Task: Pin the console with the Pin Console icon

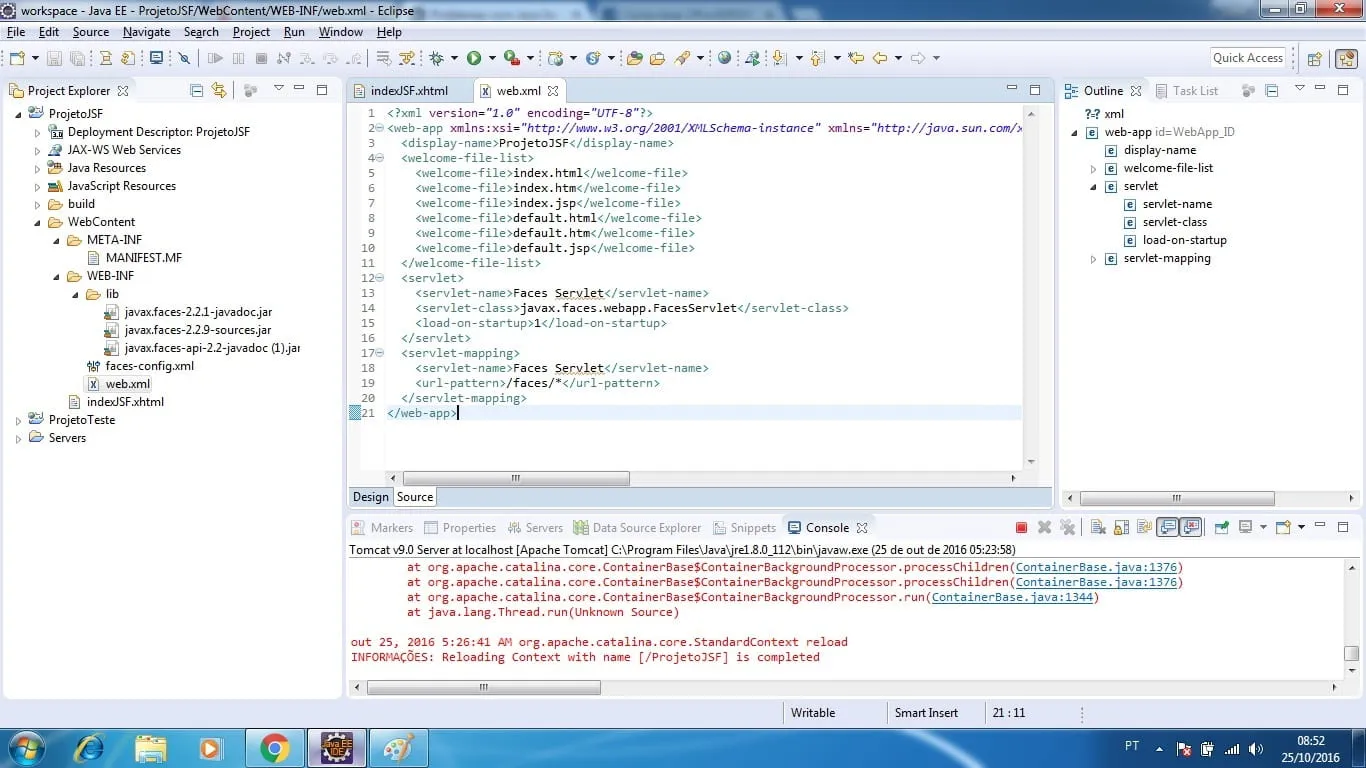Action: (1221, 528)
